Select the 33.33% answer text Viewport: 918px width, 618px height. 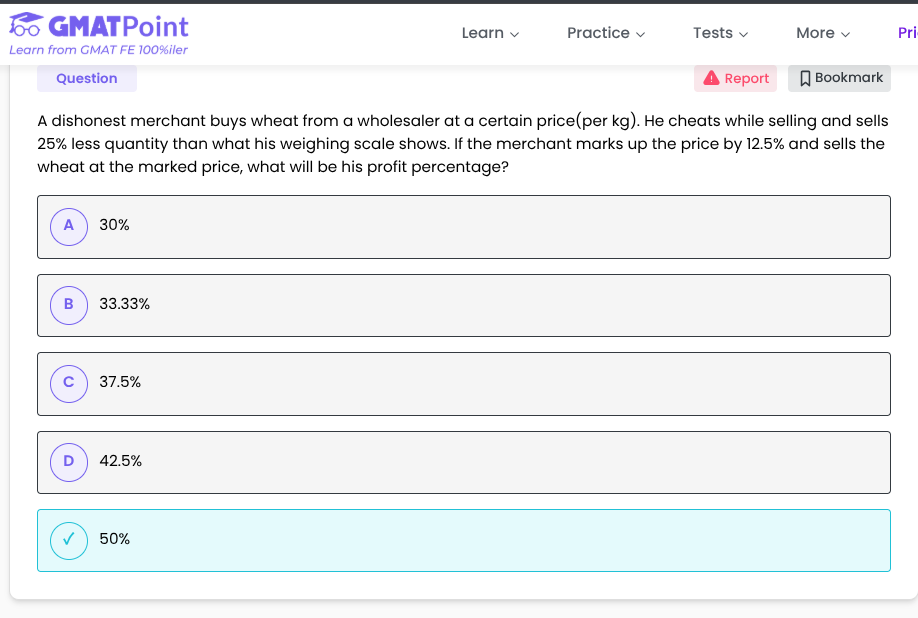pos(125,304)
